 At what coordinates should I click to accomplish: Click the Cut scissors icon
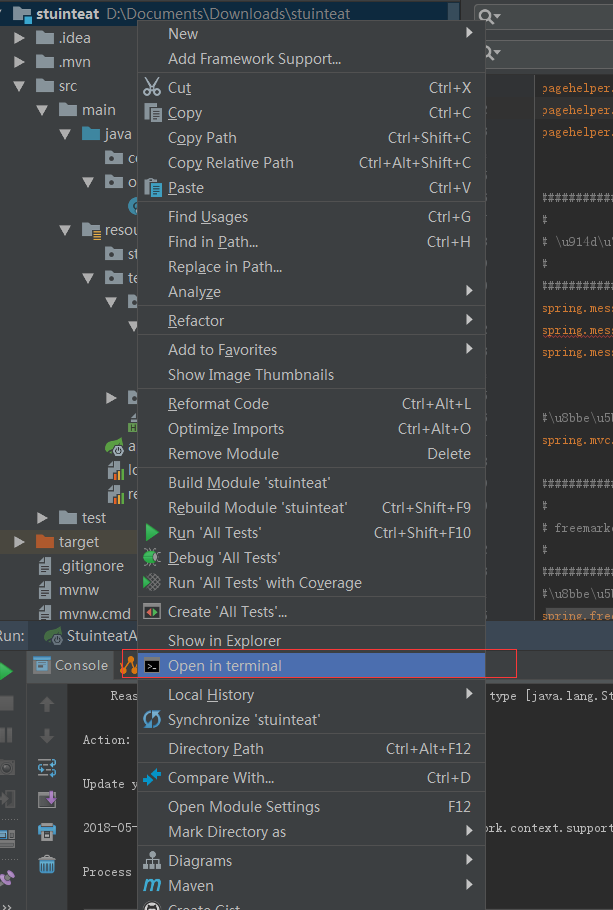152,87
